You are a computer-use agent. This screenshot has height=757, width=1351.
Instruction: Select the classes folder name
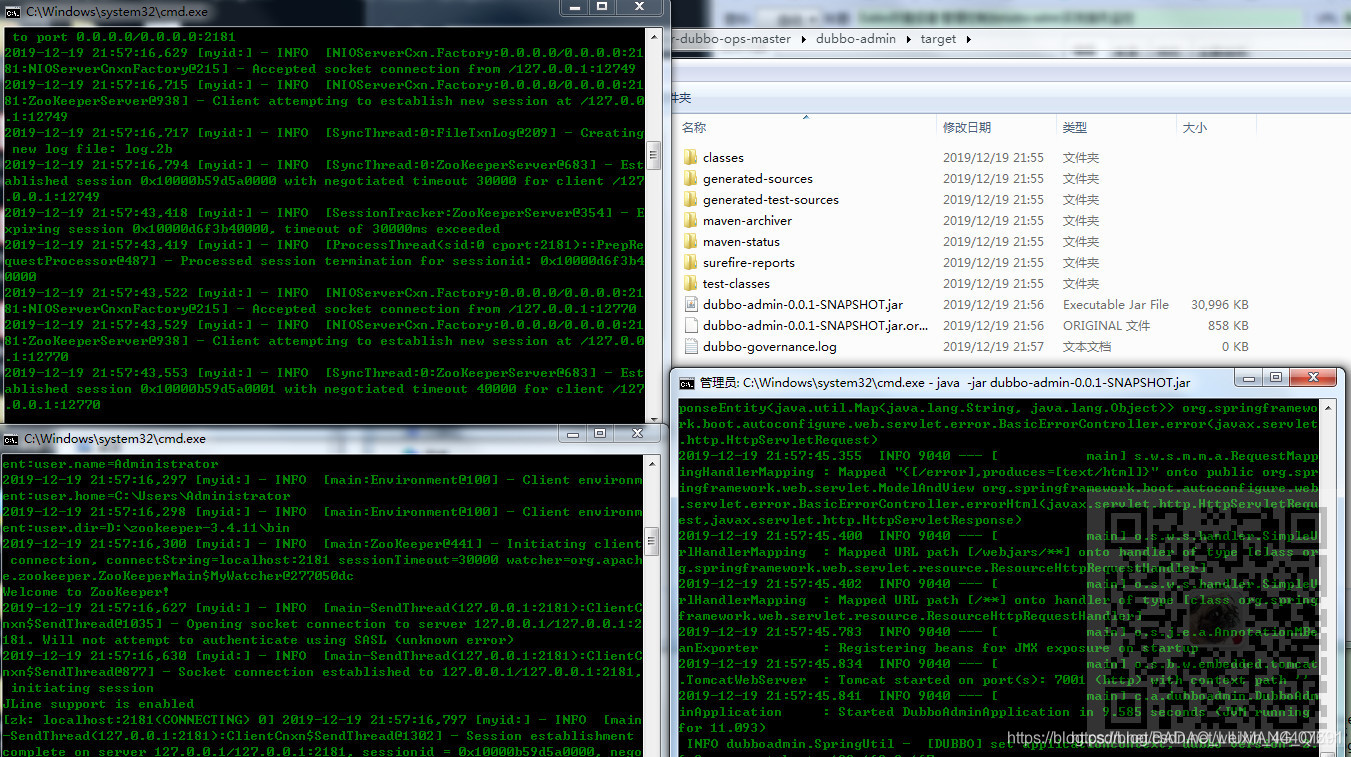coord(723,158)
